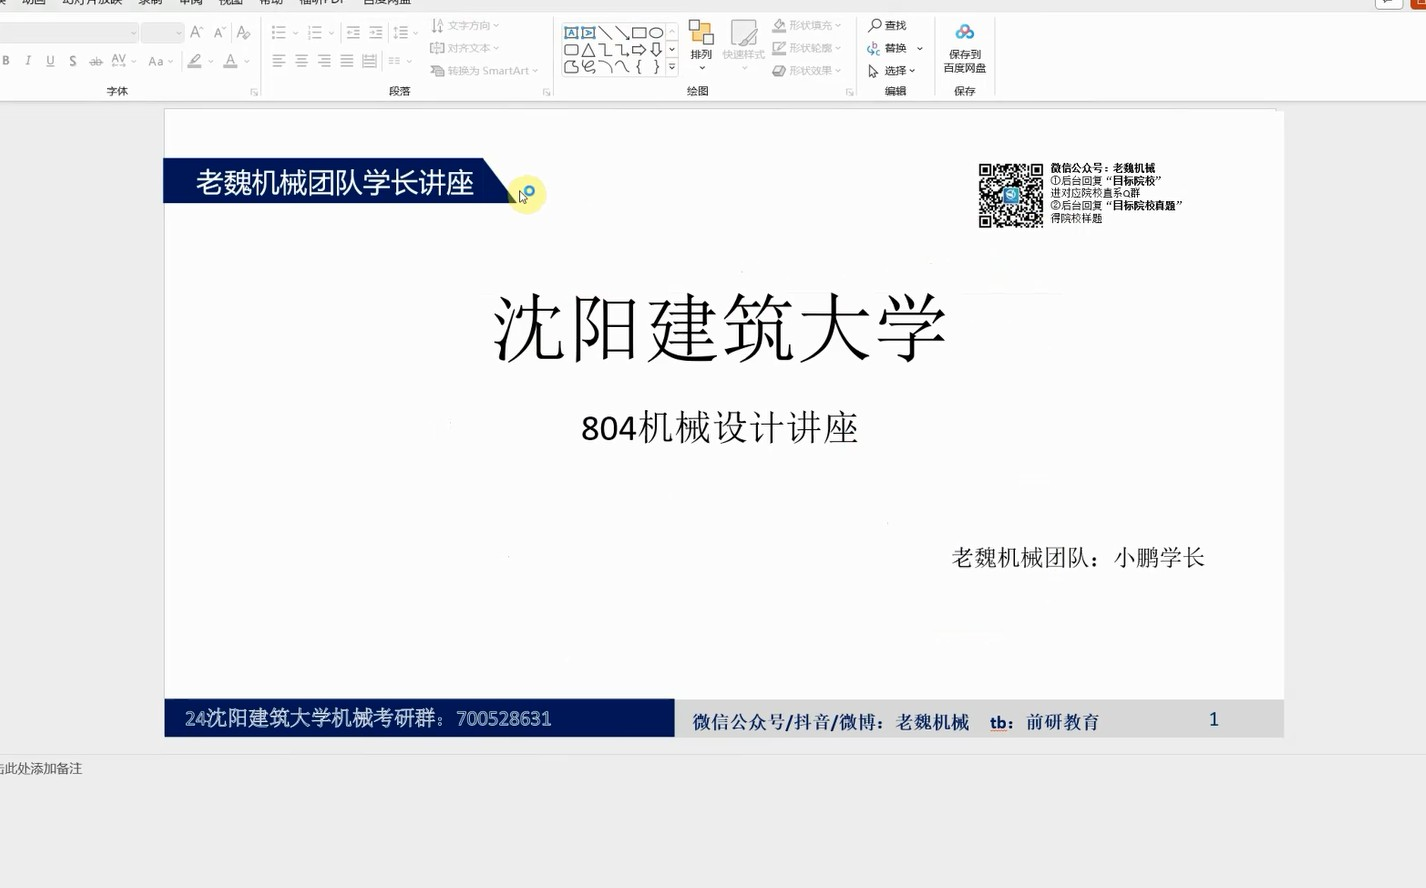The width and height of the screenshot is (1426, 888).
Task: Open columns dropdown in paragraph group
Action: coord(400,61)
